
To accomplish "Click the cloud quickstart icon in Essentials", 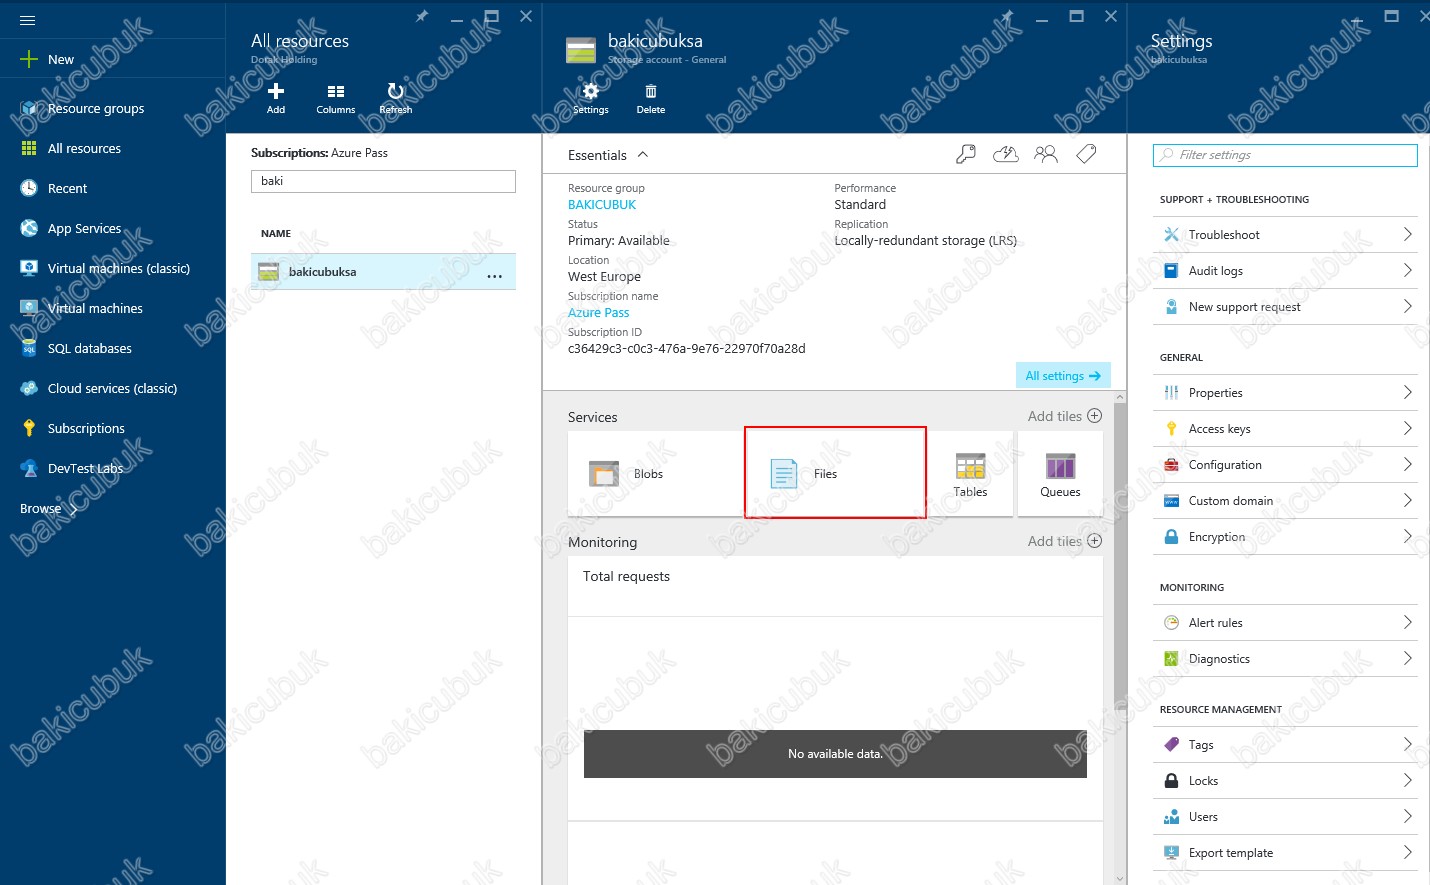I will click(x=1006, y=154).
